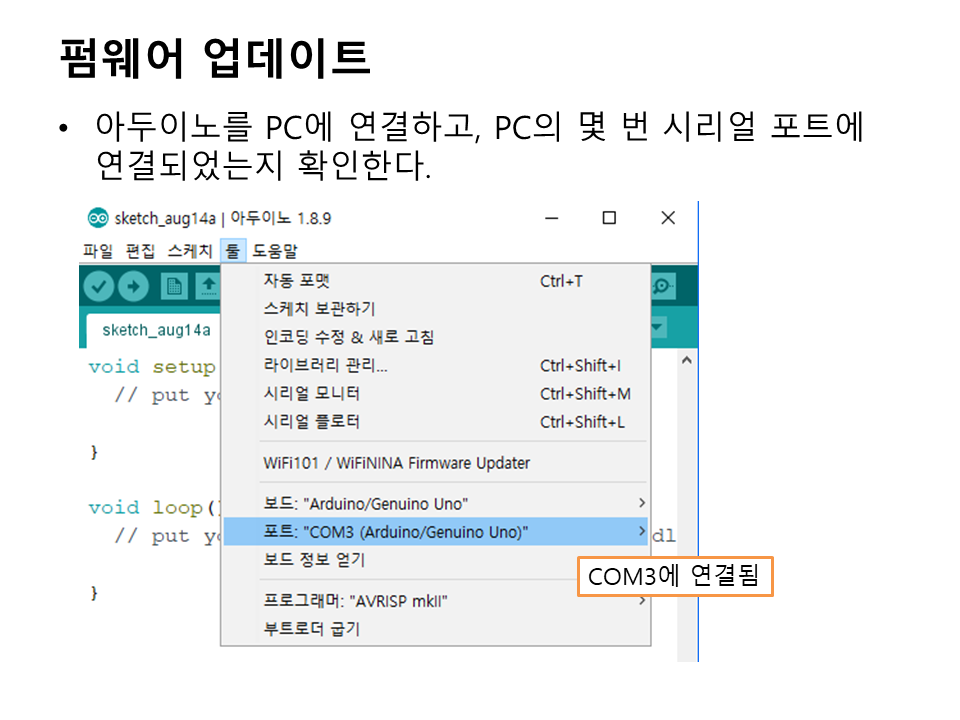
Task: Click the Verify checkmark toolbar button
Action: [x=99, y=286]
